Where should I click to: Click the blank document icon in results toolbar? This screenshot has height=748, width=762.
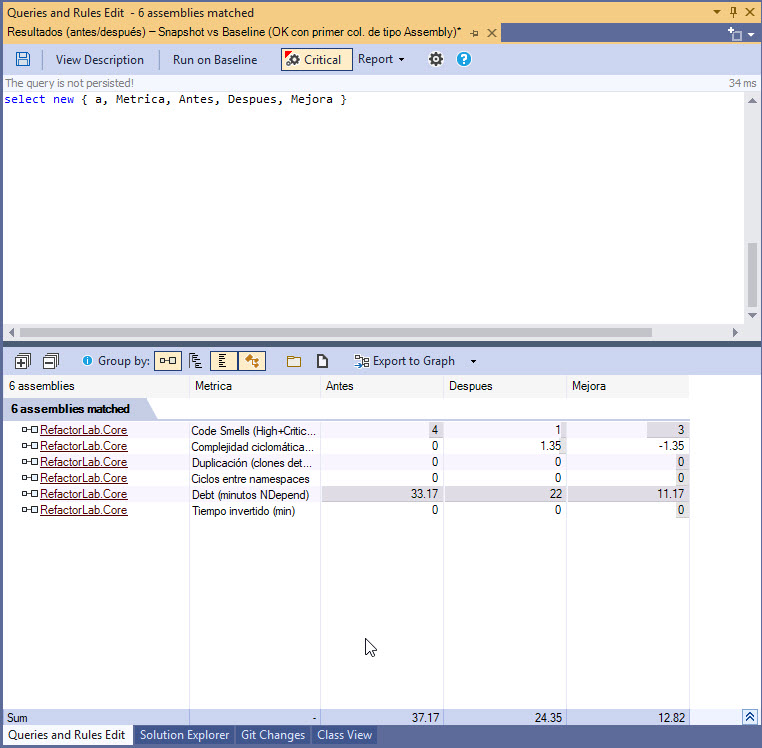click(x=322, y=361)
